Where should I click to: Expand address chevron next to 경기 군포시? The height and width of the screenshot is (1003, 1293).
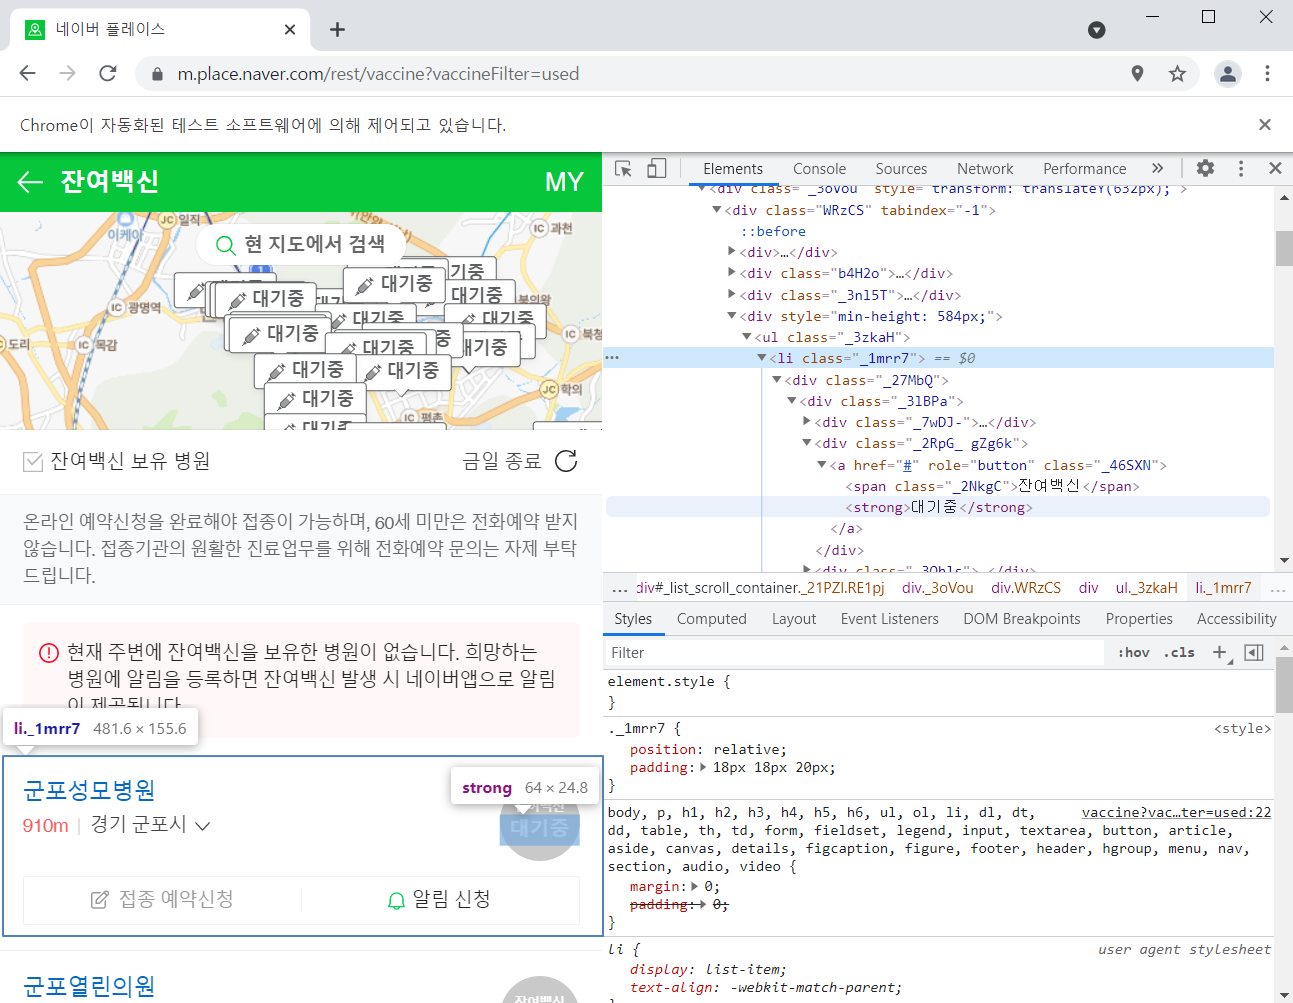(x=203, y=826)
